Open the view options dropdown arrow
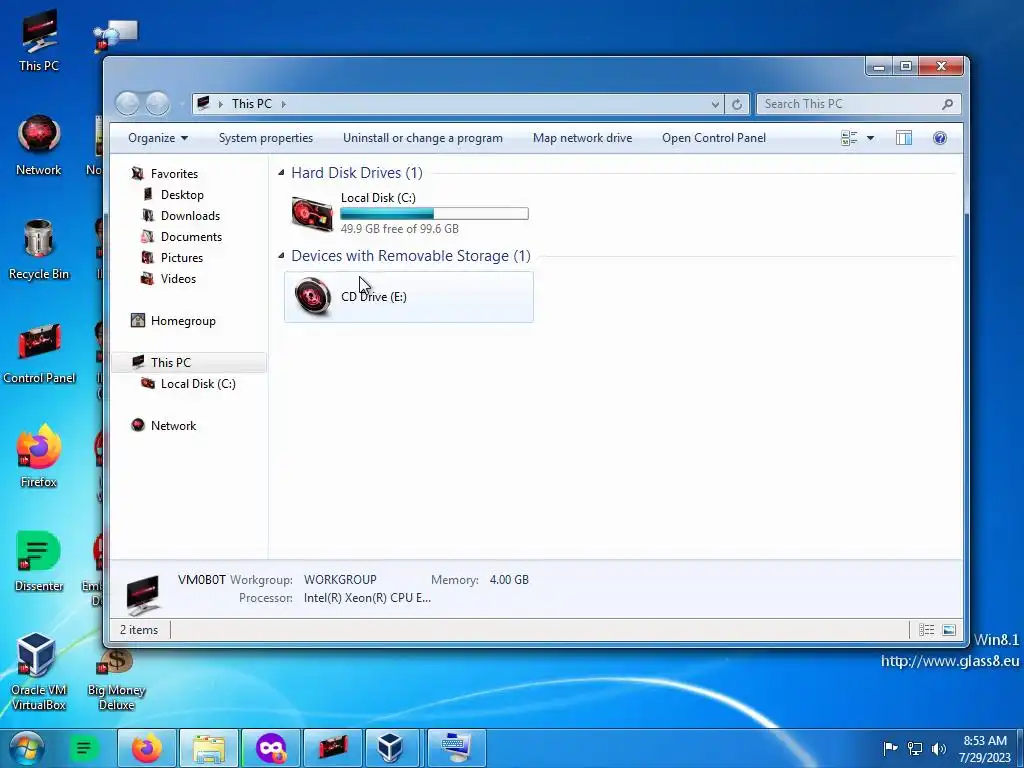The width and height of the screenshot is (1024, 768). (870, 138)
